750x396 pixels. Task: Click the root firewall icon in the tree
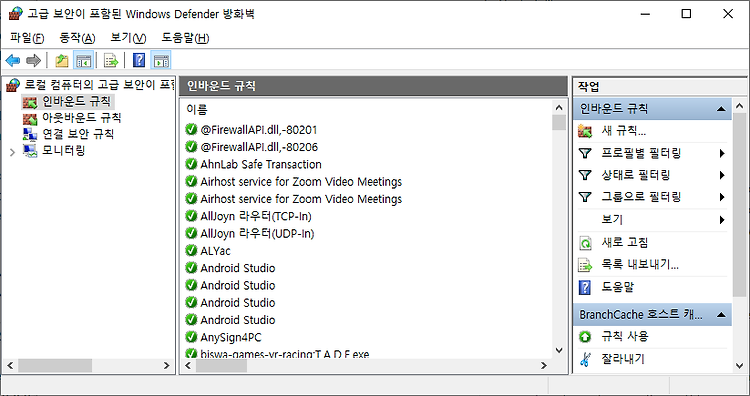point(13,86)
